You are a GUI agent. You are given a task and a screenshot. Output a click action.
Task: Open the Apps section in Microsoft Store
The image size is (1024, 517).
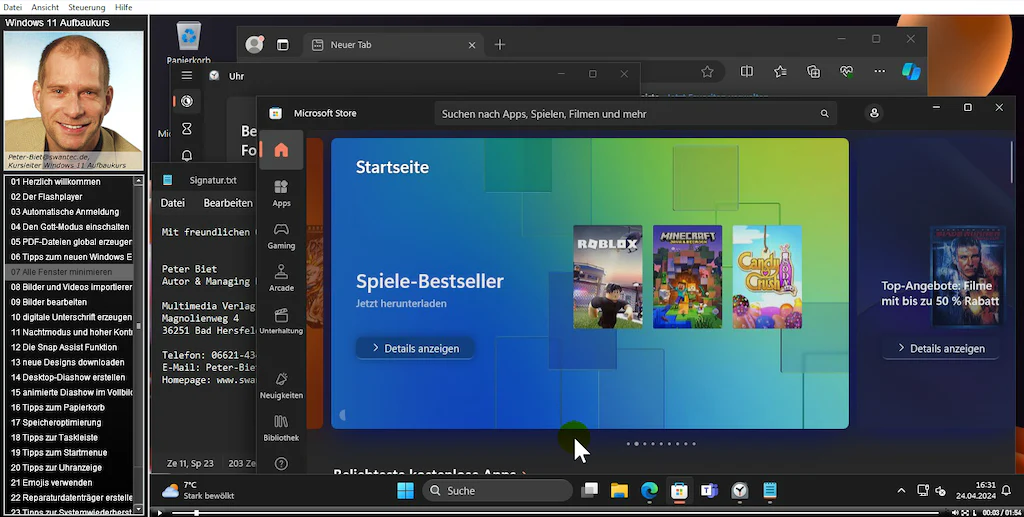tap(281, 193)
